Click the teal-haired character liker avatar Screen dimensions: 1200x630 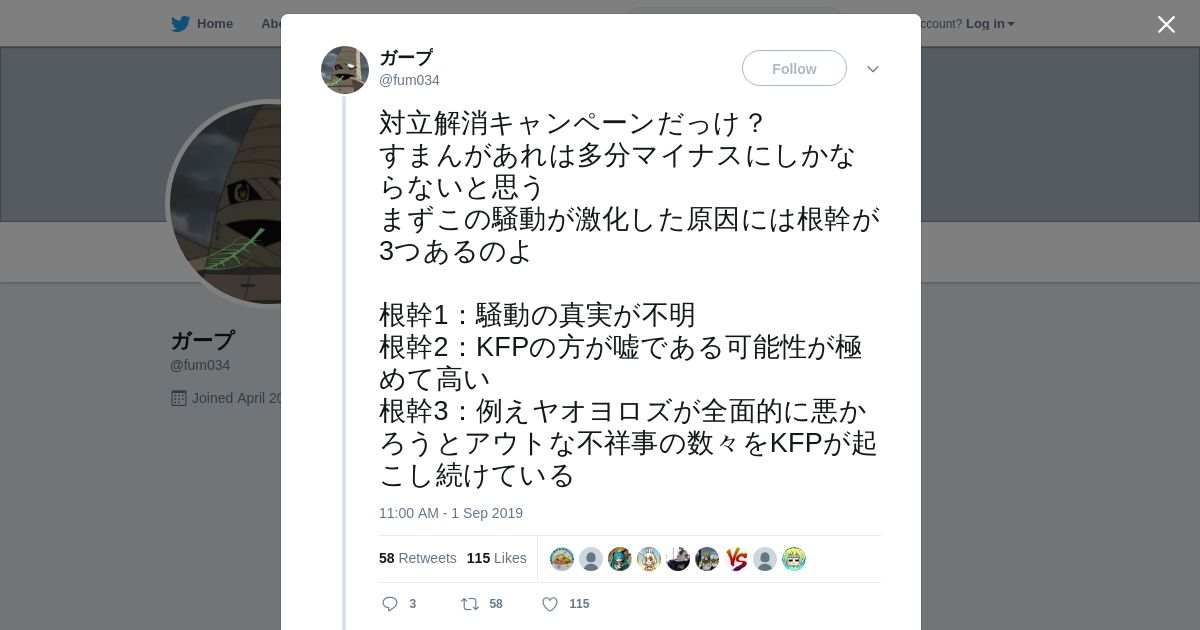coord(620,559)
